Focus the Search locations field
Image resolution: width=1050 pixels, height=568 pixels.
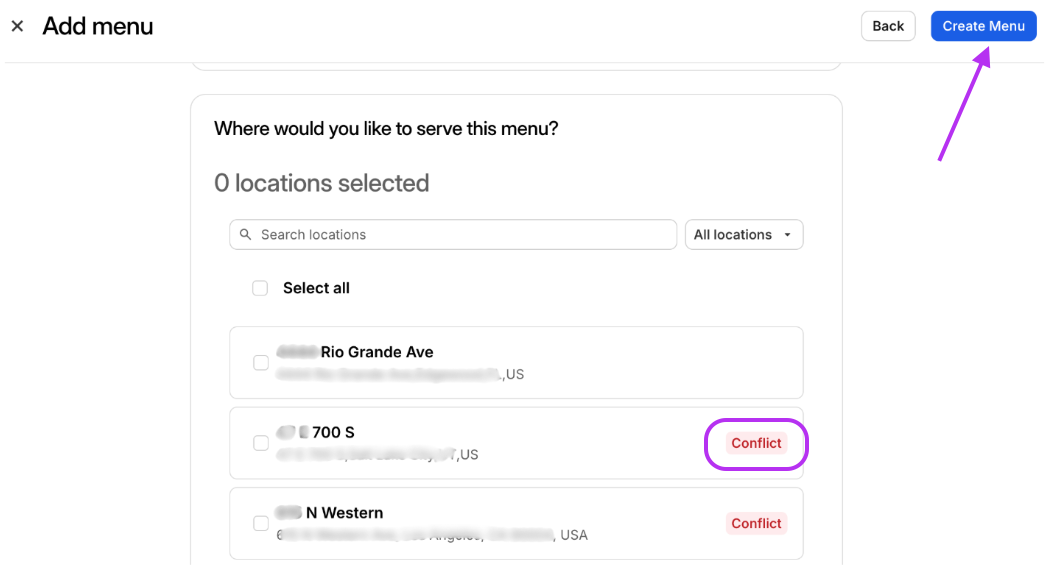460,235
